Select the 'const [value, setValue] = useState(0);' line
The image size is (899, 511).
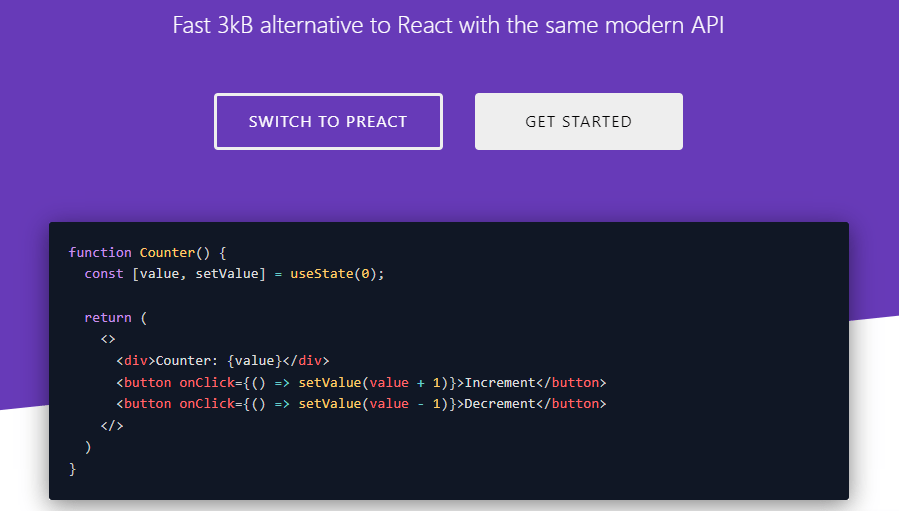tap(234, 274)
